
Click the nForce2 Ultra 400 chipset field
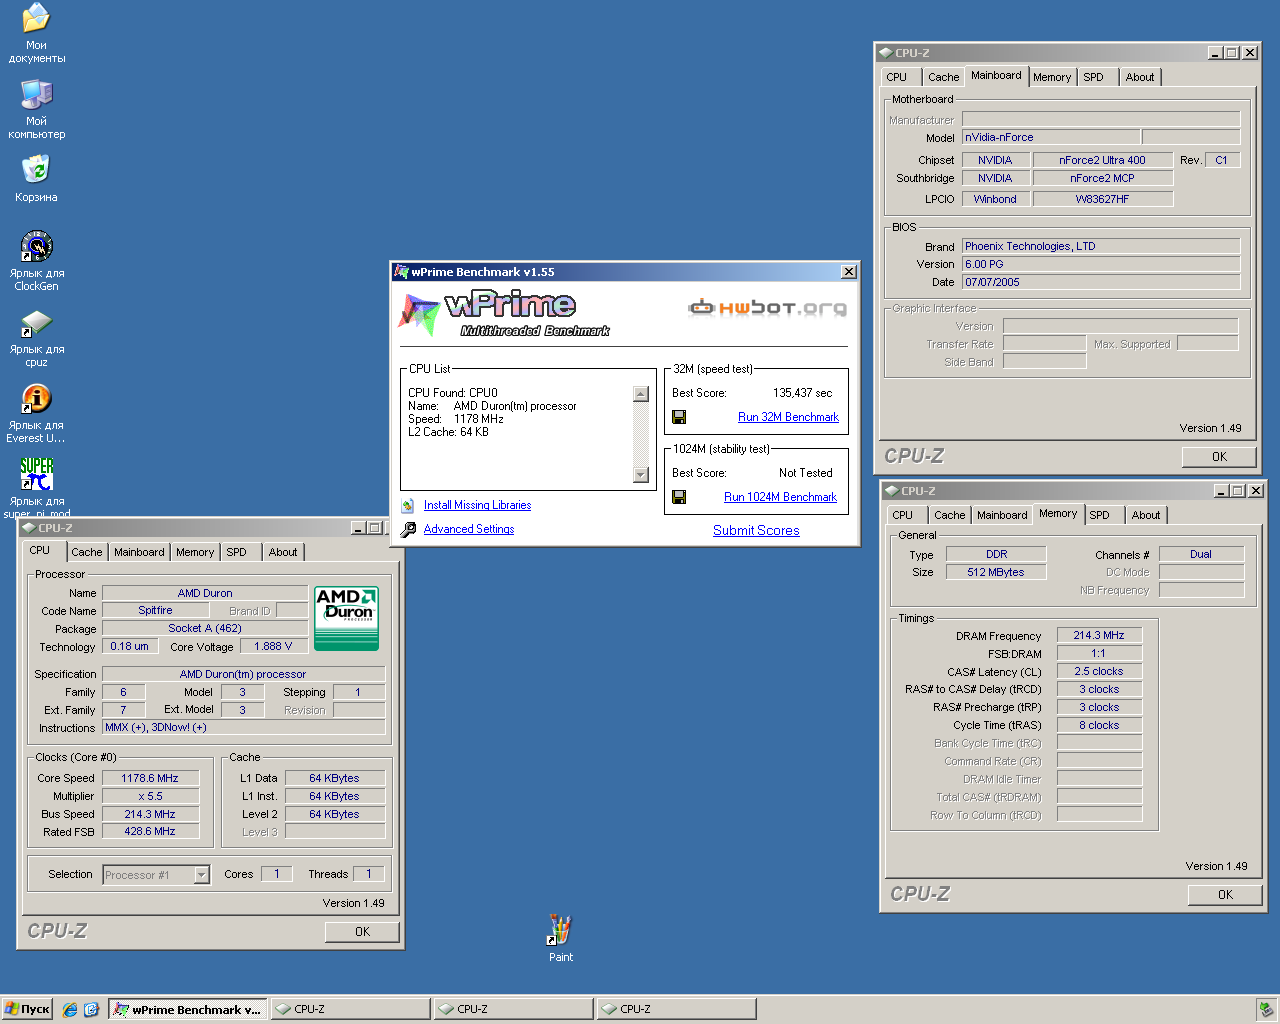1102,160
